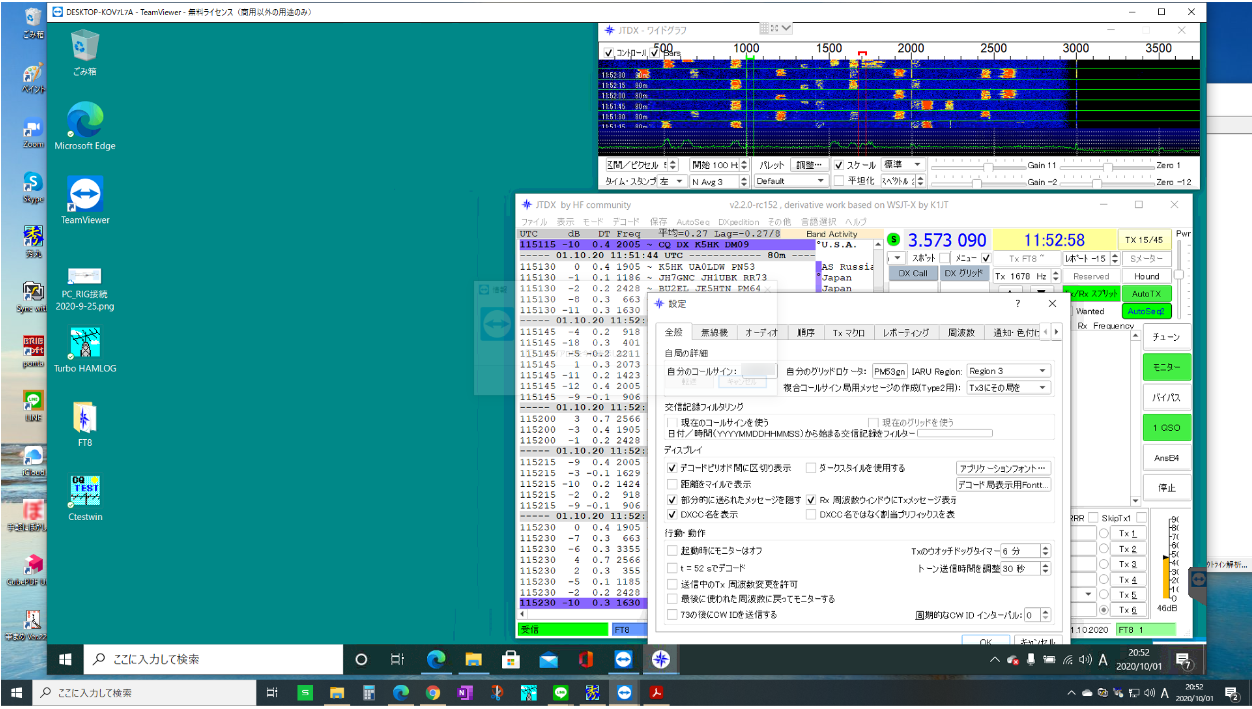The image size is (1252, 709).
Task: Open Cortana circle in remote taskbar
Action: [x=361, y=659]
